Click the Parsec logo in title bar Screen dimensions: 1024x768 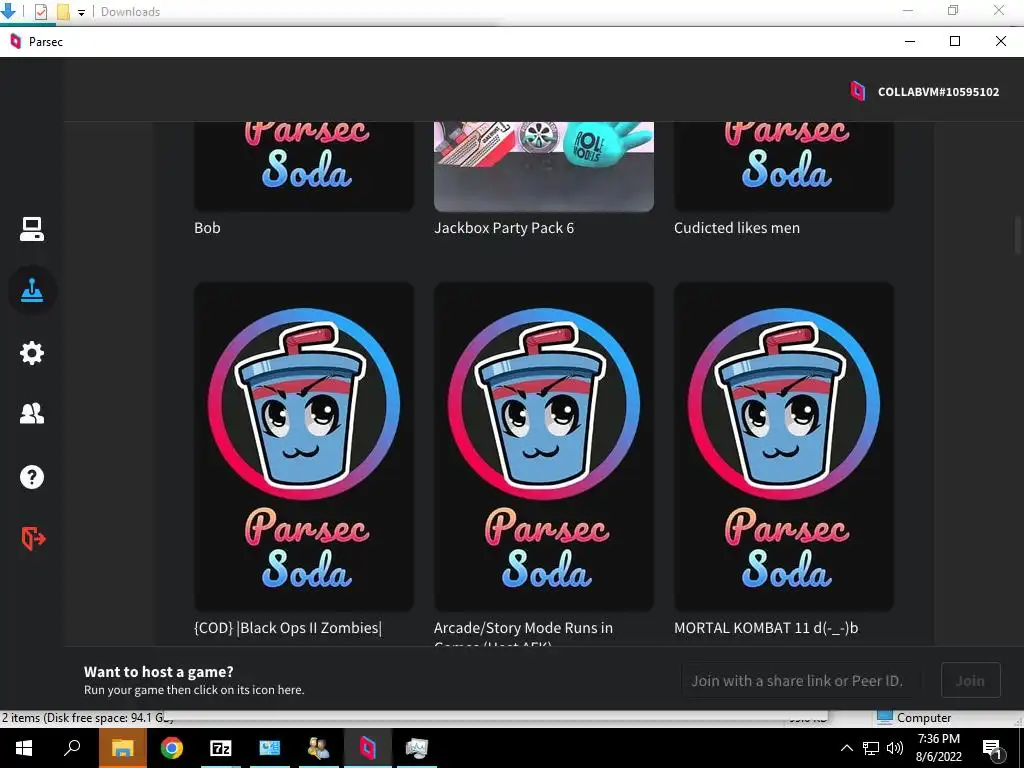tap(16, 42)
